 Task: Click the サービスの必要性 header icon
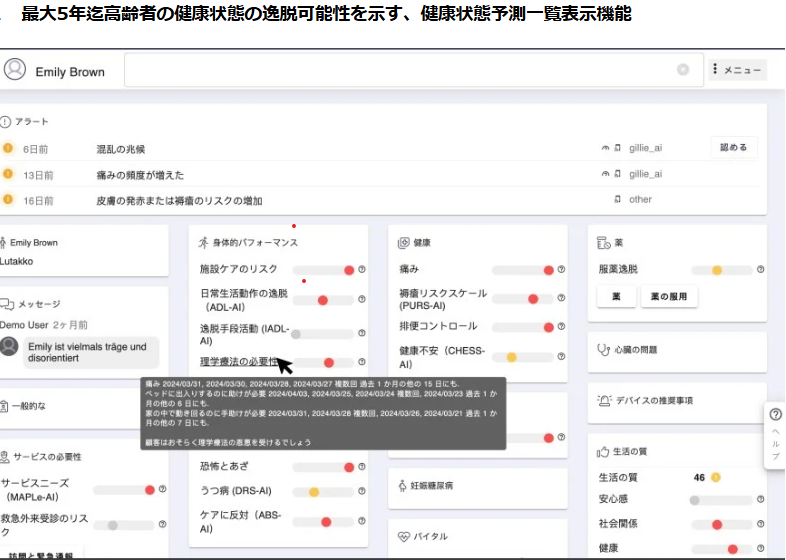click(5, 457)
